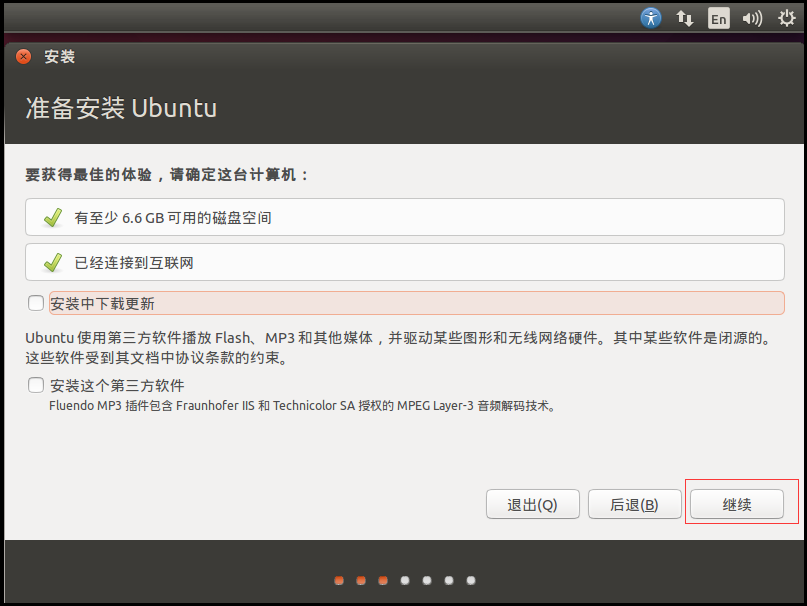Open the En keyboard input indicator
This screenshot has width=807, height=606.
click(718, 19)
